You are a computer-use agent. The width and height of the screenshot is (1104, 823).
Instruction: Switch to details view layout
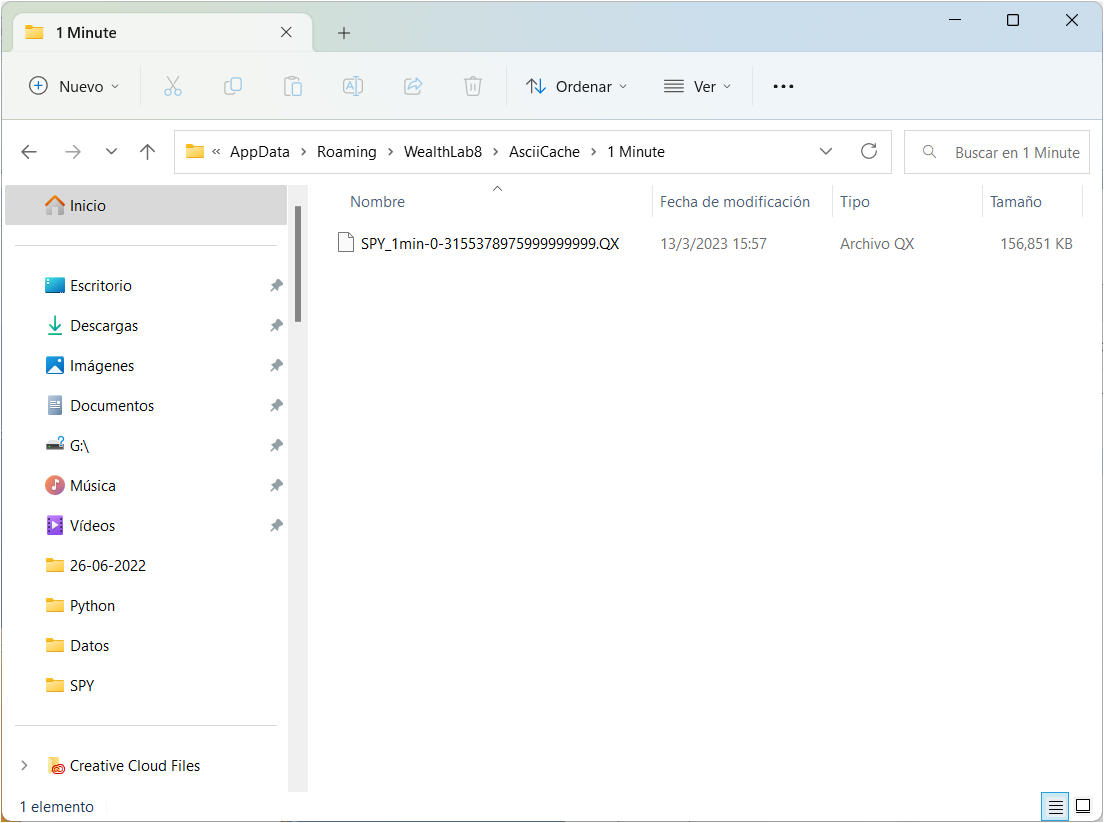point(1055,806)
